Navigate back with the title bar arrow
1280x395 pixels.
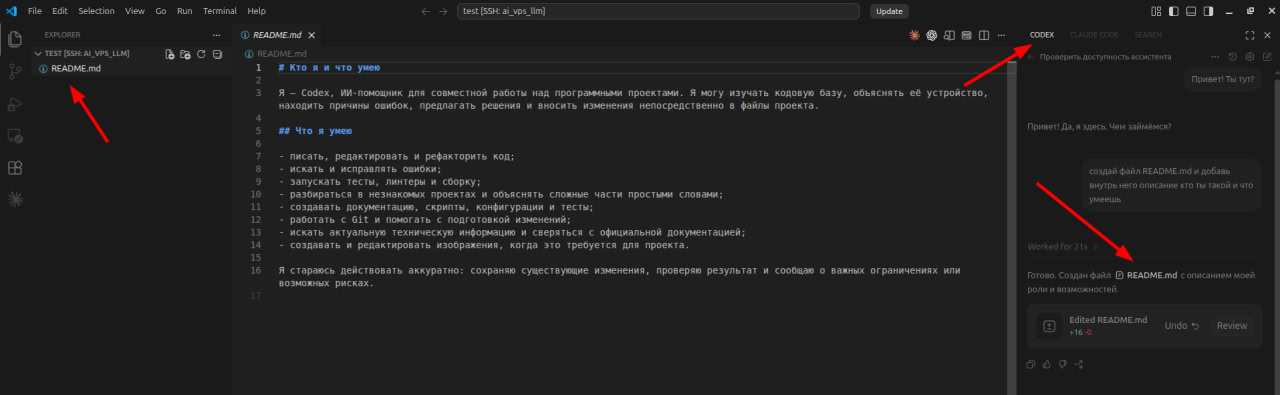pos(426,11)
